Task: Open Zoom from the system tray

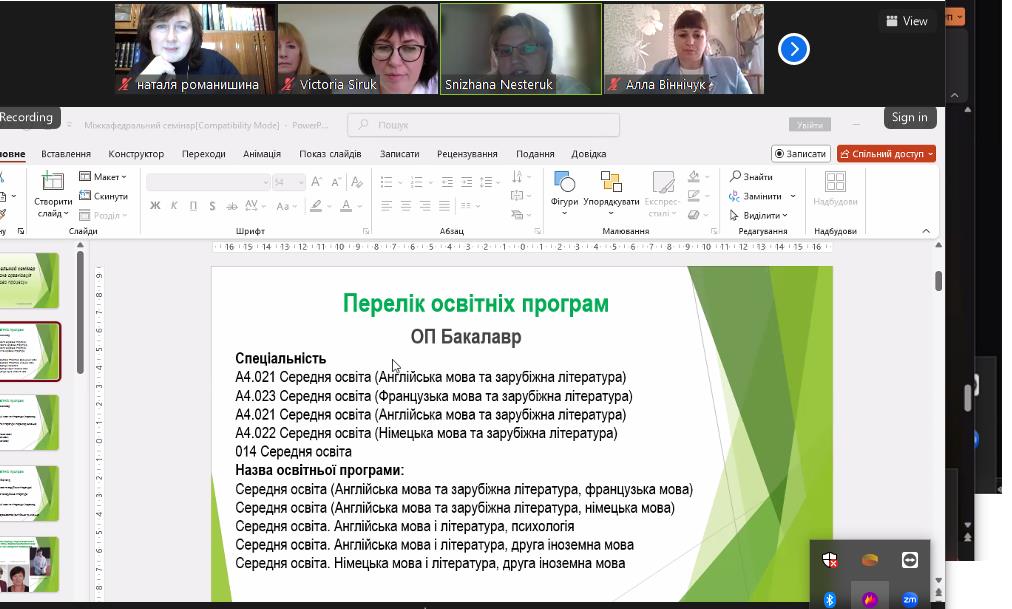Action: (x=909, y=599)
